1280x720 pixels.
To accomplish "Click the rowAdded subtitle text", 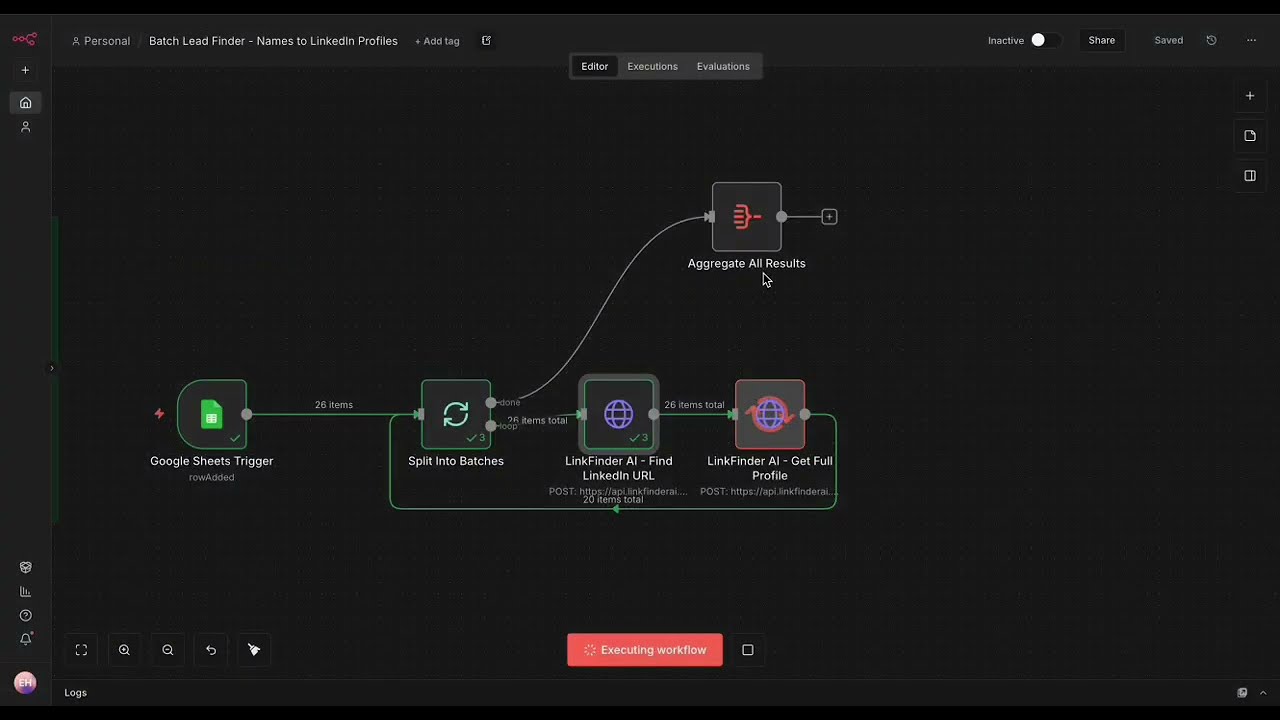I will (x=212, y=477).
